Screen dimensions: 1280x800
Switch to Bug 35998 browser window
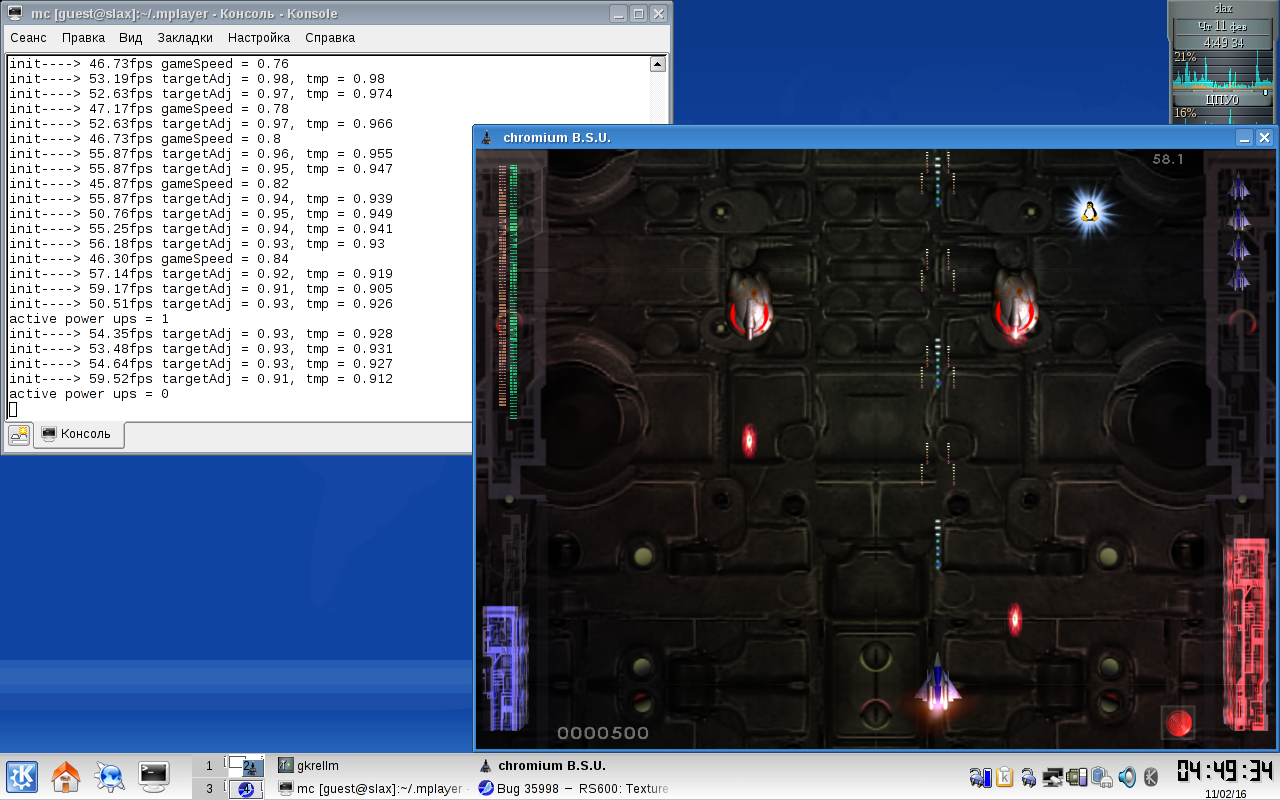[573, 789]
